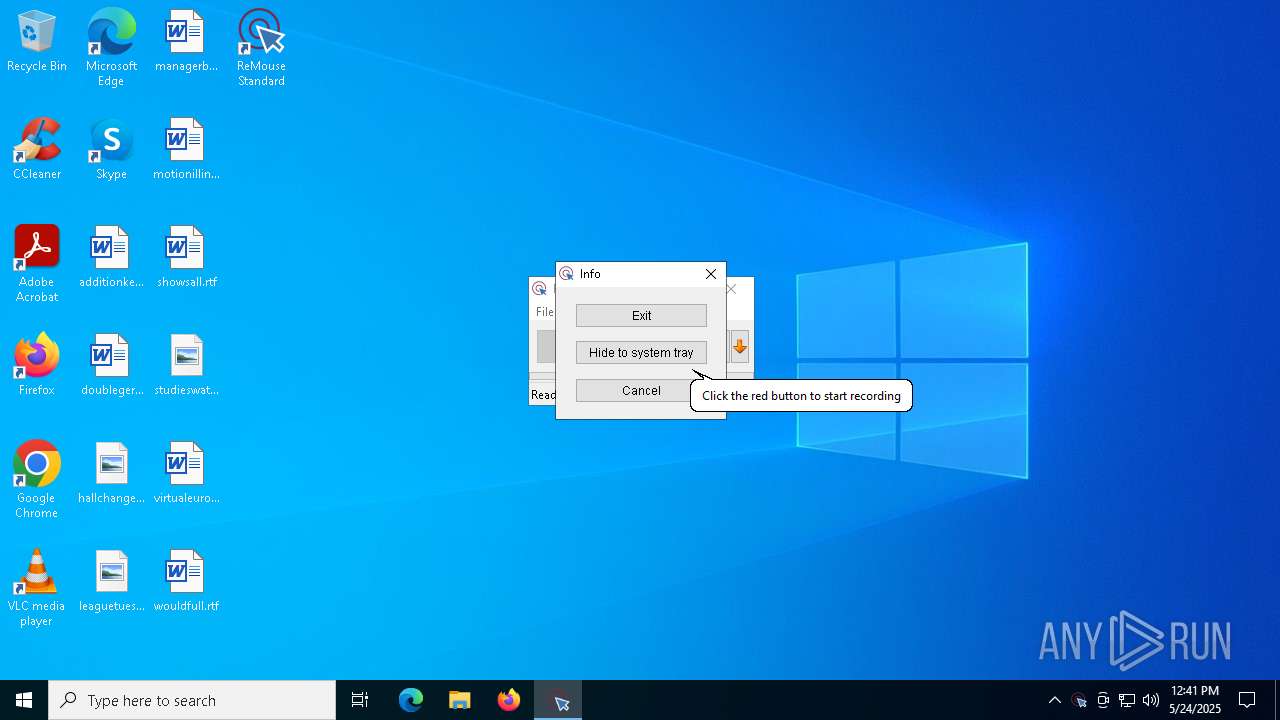The width and height of the screenshot is (1280, 720).
Task: Open the Windows Start menu
Action: tap(24, 700)
